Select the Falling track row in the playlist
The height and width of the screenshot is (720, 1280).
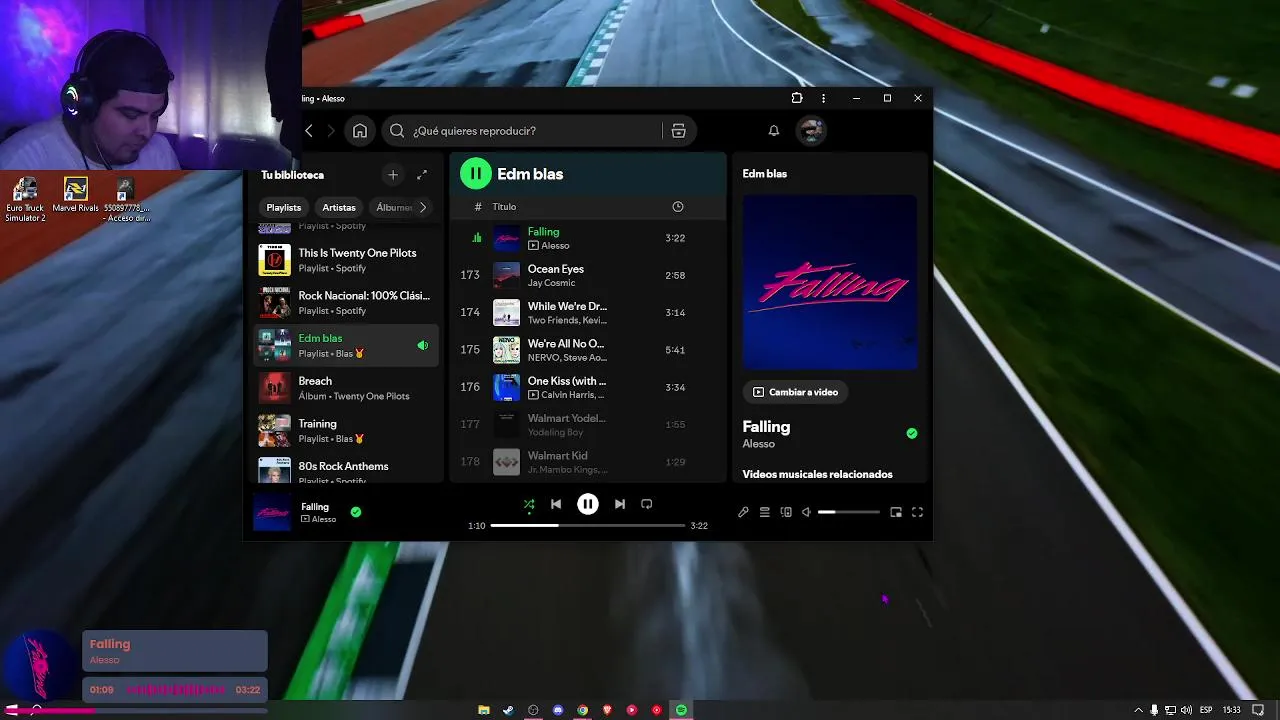click(588, 238)
